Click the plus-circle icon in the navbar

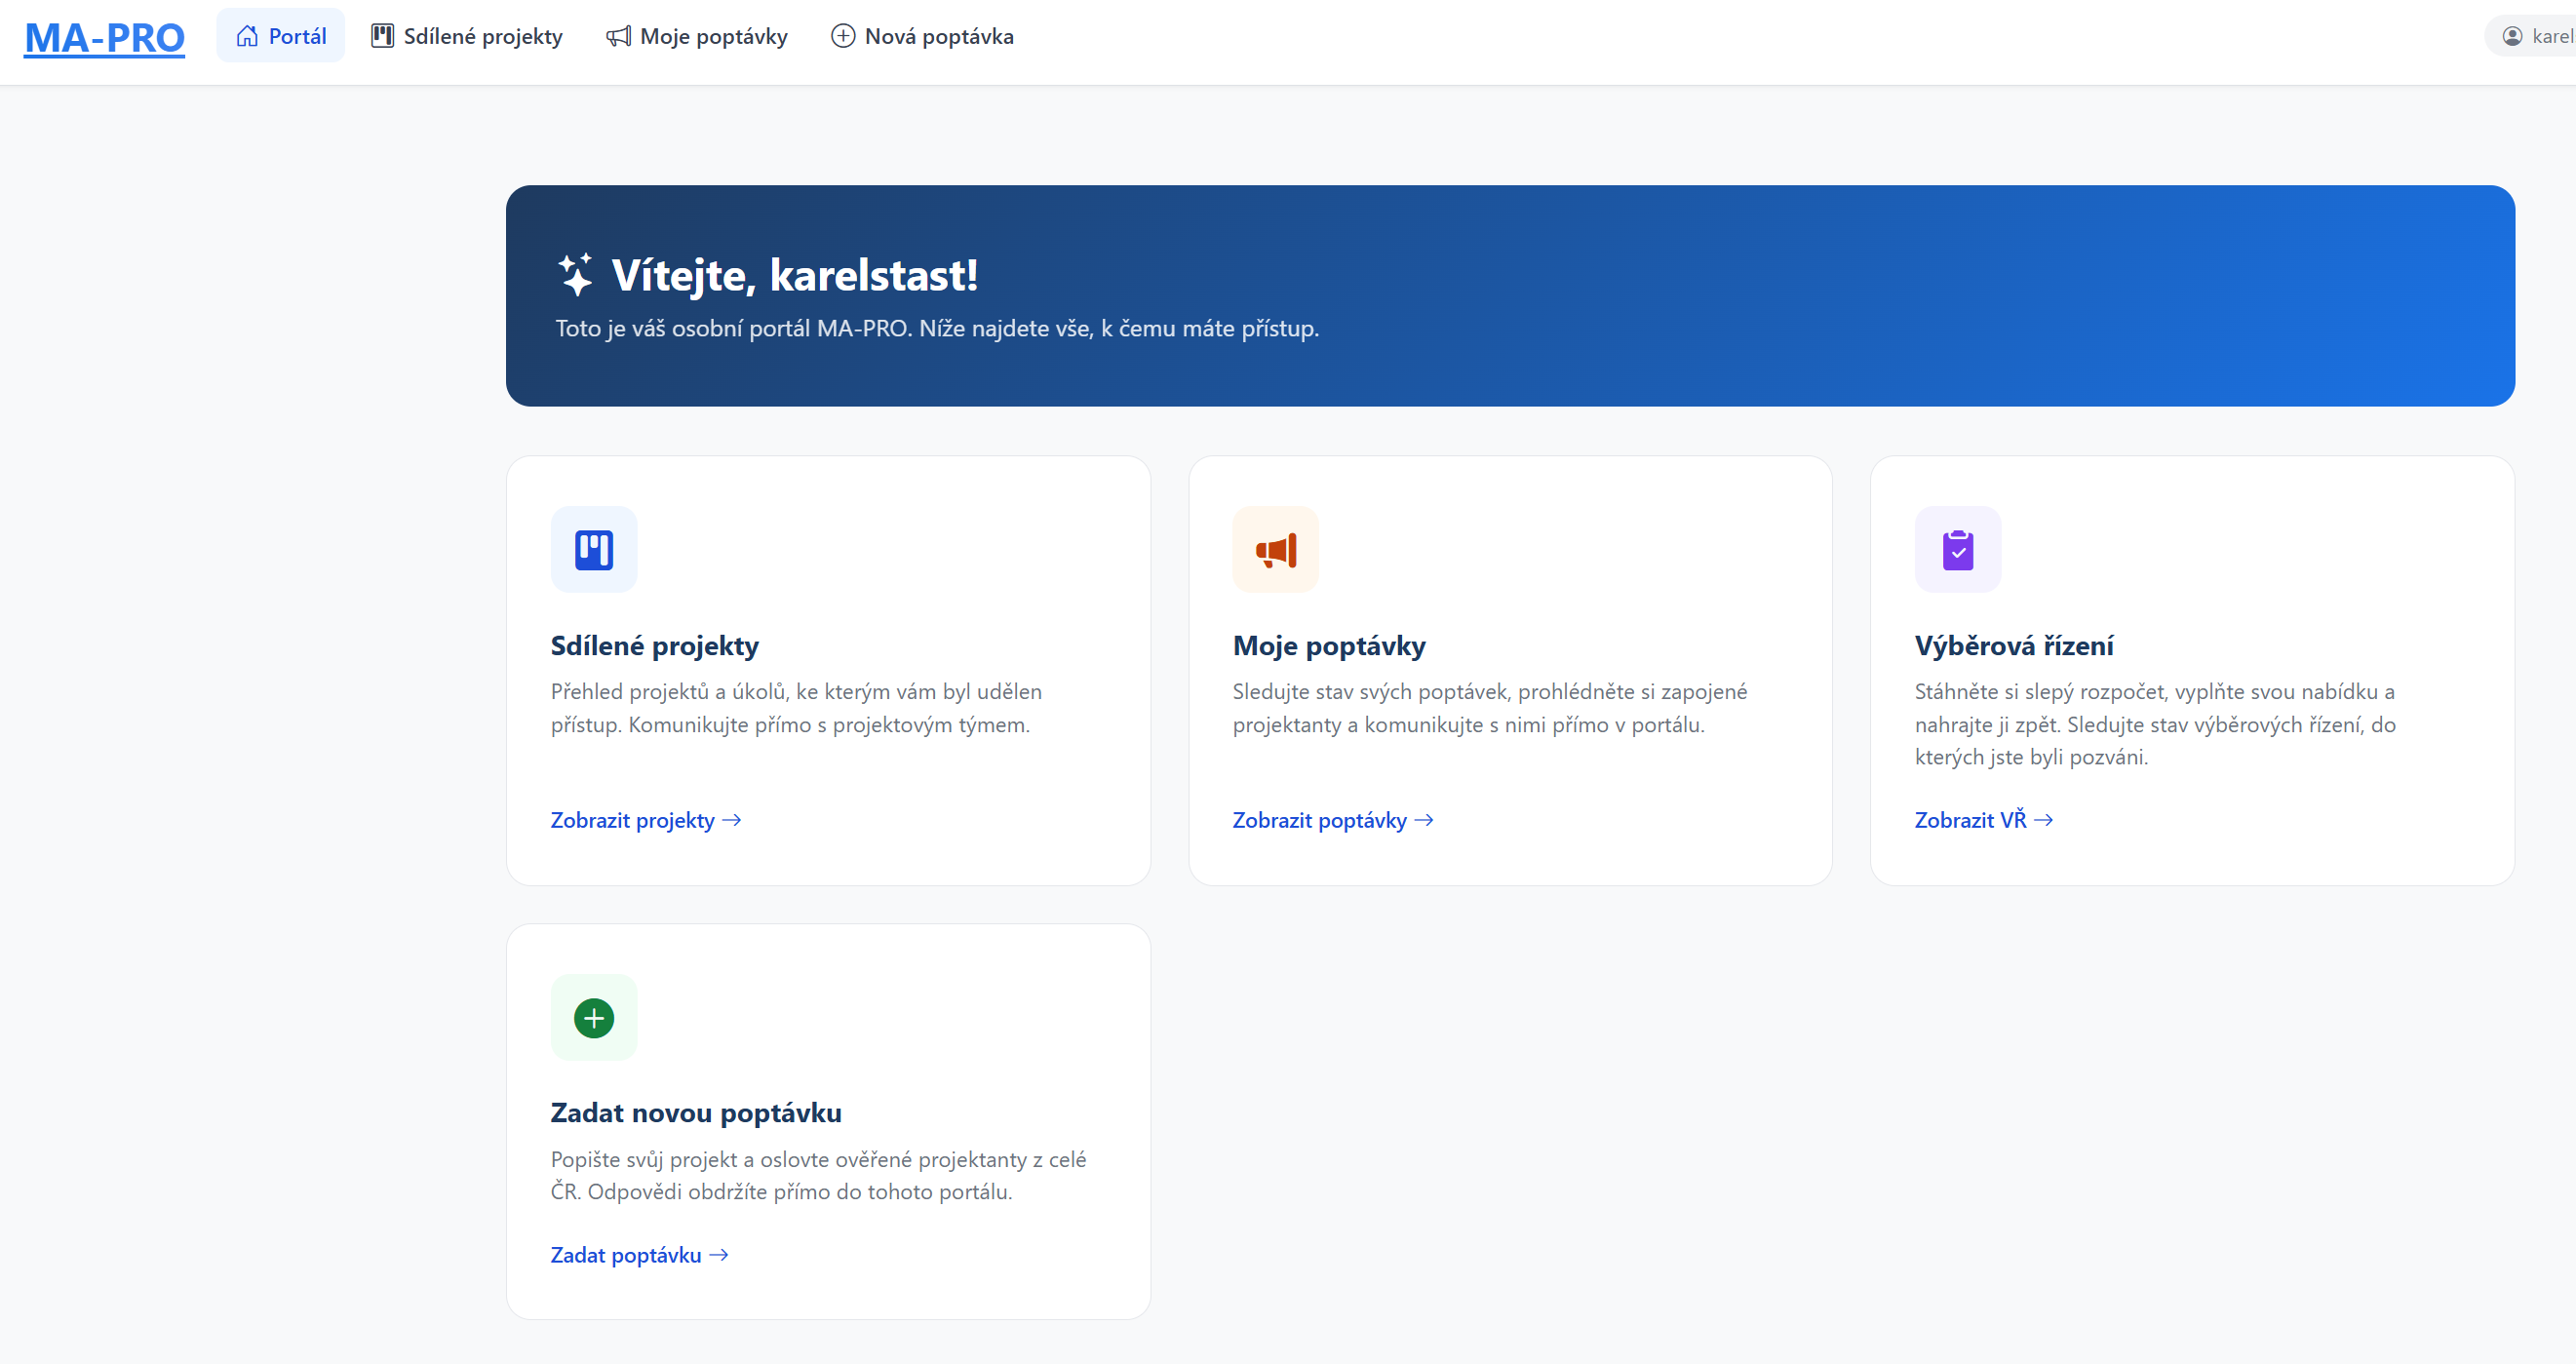pyautogui.click(x=843, y=36)
